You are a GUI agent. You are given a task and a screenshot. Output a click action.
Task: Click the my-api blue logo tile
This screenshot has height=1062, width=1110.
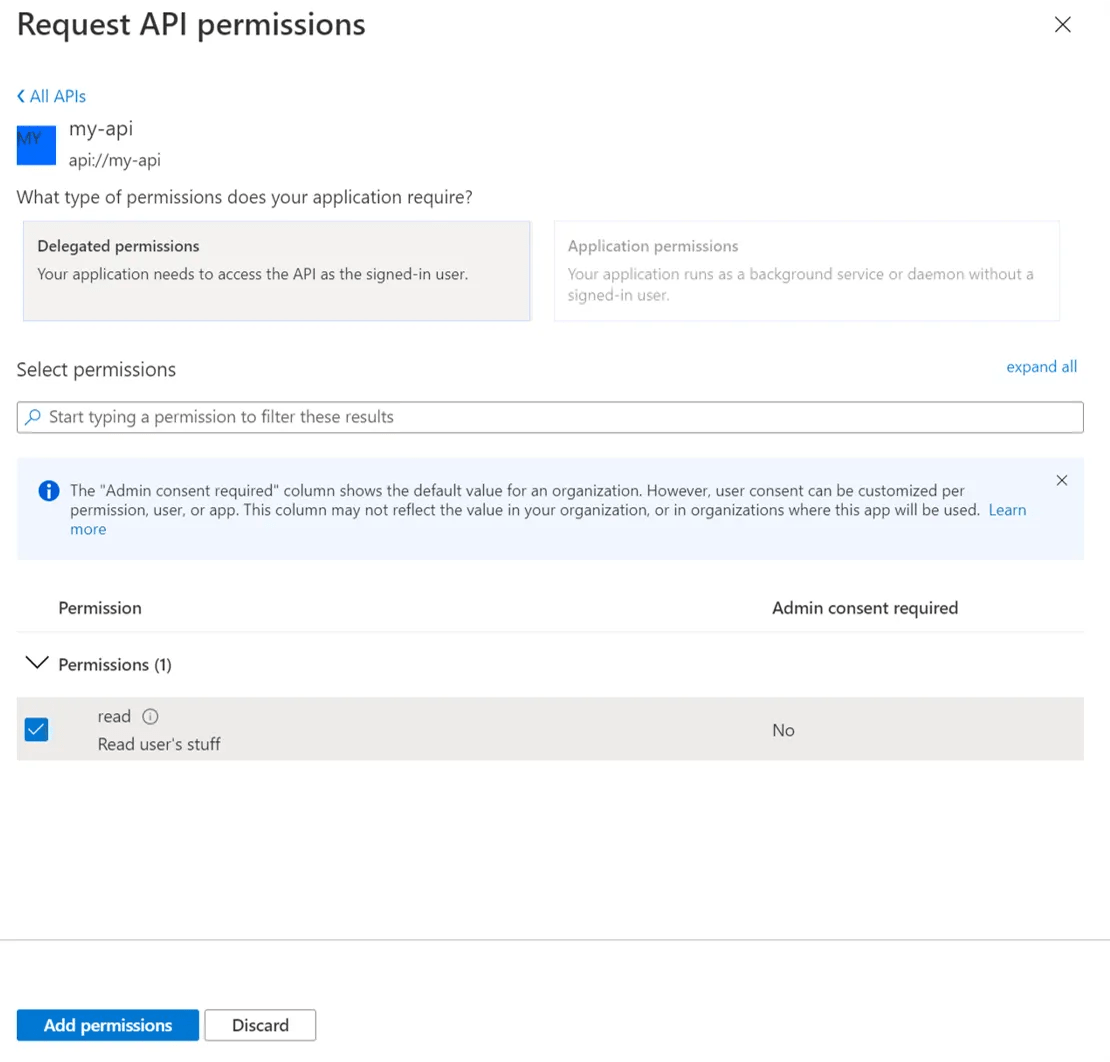[x=36, y=145]
